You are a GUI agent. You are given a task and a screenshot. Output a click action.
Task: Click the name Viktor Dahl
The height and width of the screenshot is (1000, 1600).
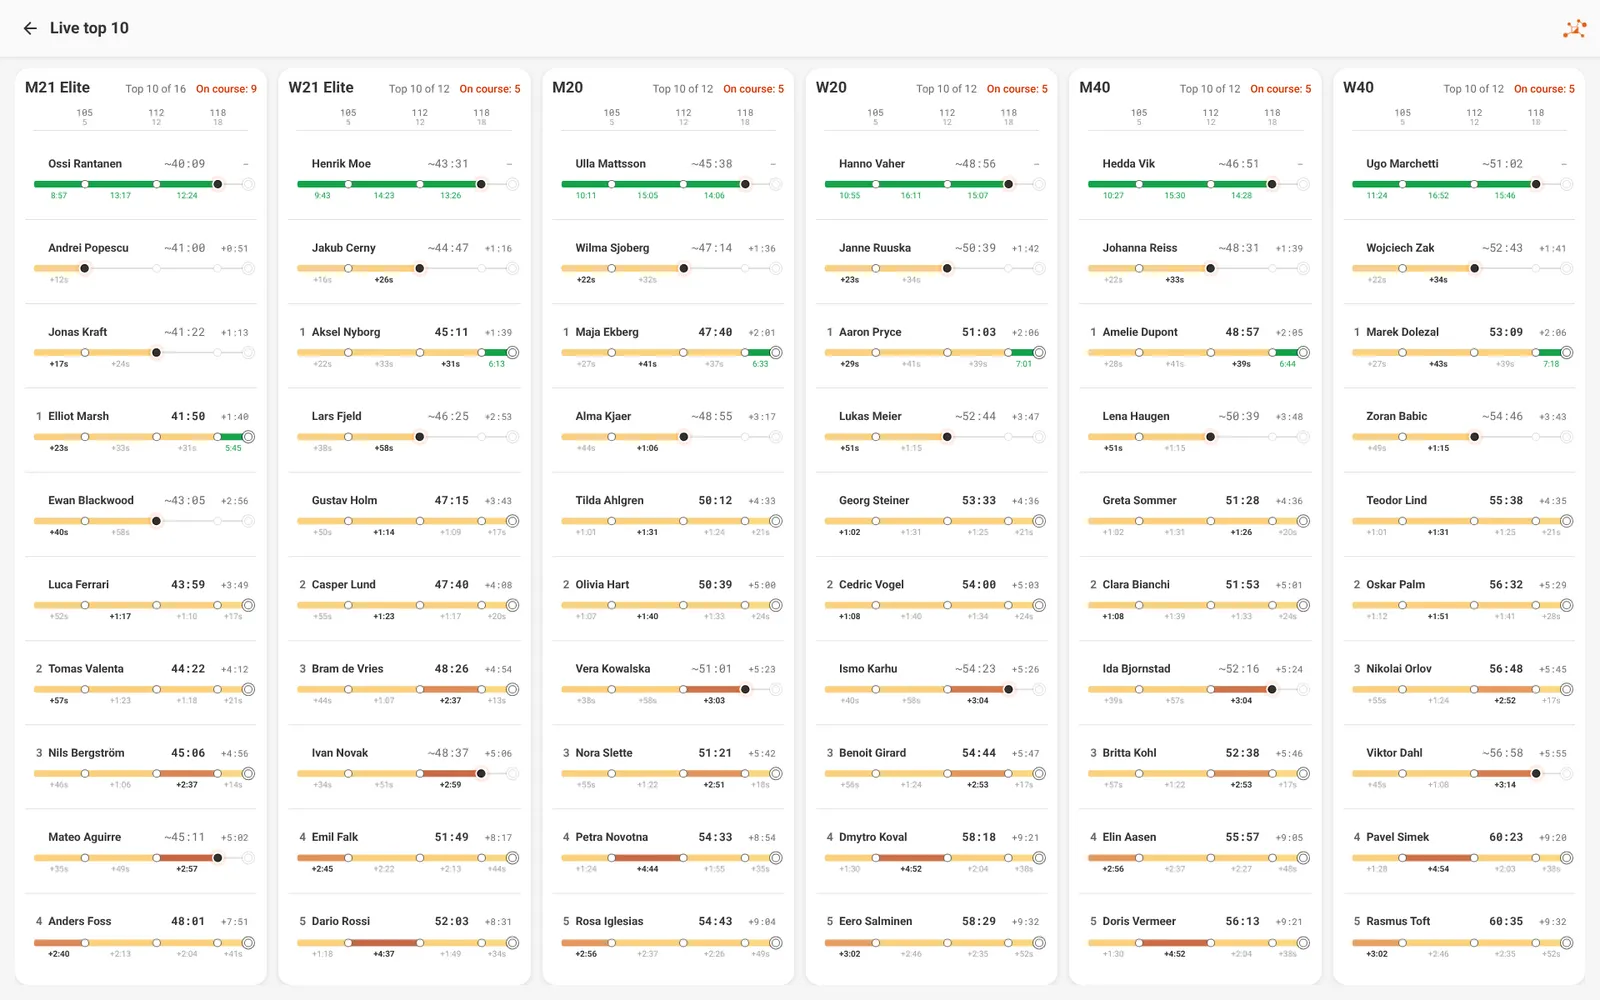(1394, 752)
